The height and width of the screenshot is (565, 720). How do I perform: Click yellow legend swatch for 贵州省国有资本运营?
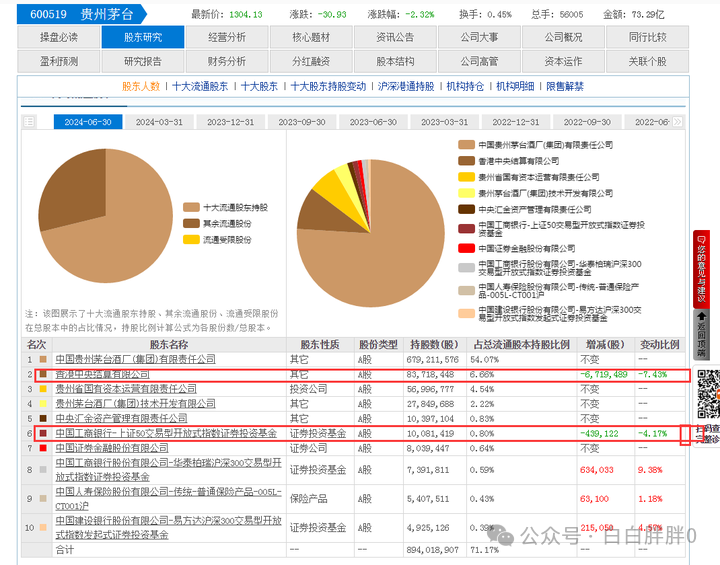(466, 177)
